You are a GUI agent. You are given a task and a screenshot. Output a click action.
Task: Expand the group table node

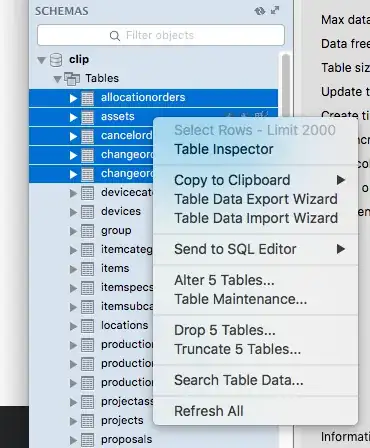click(73, 231)
